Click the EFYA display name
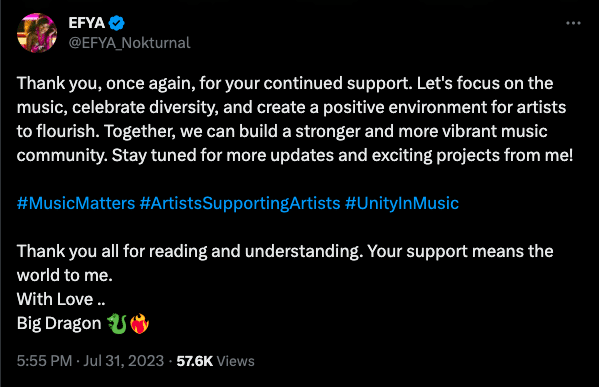 (x=86, y=23)
